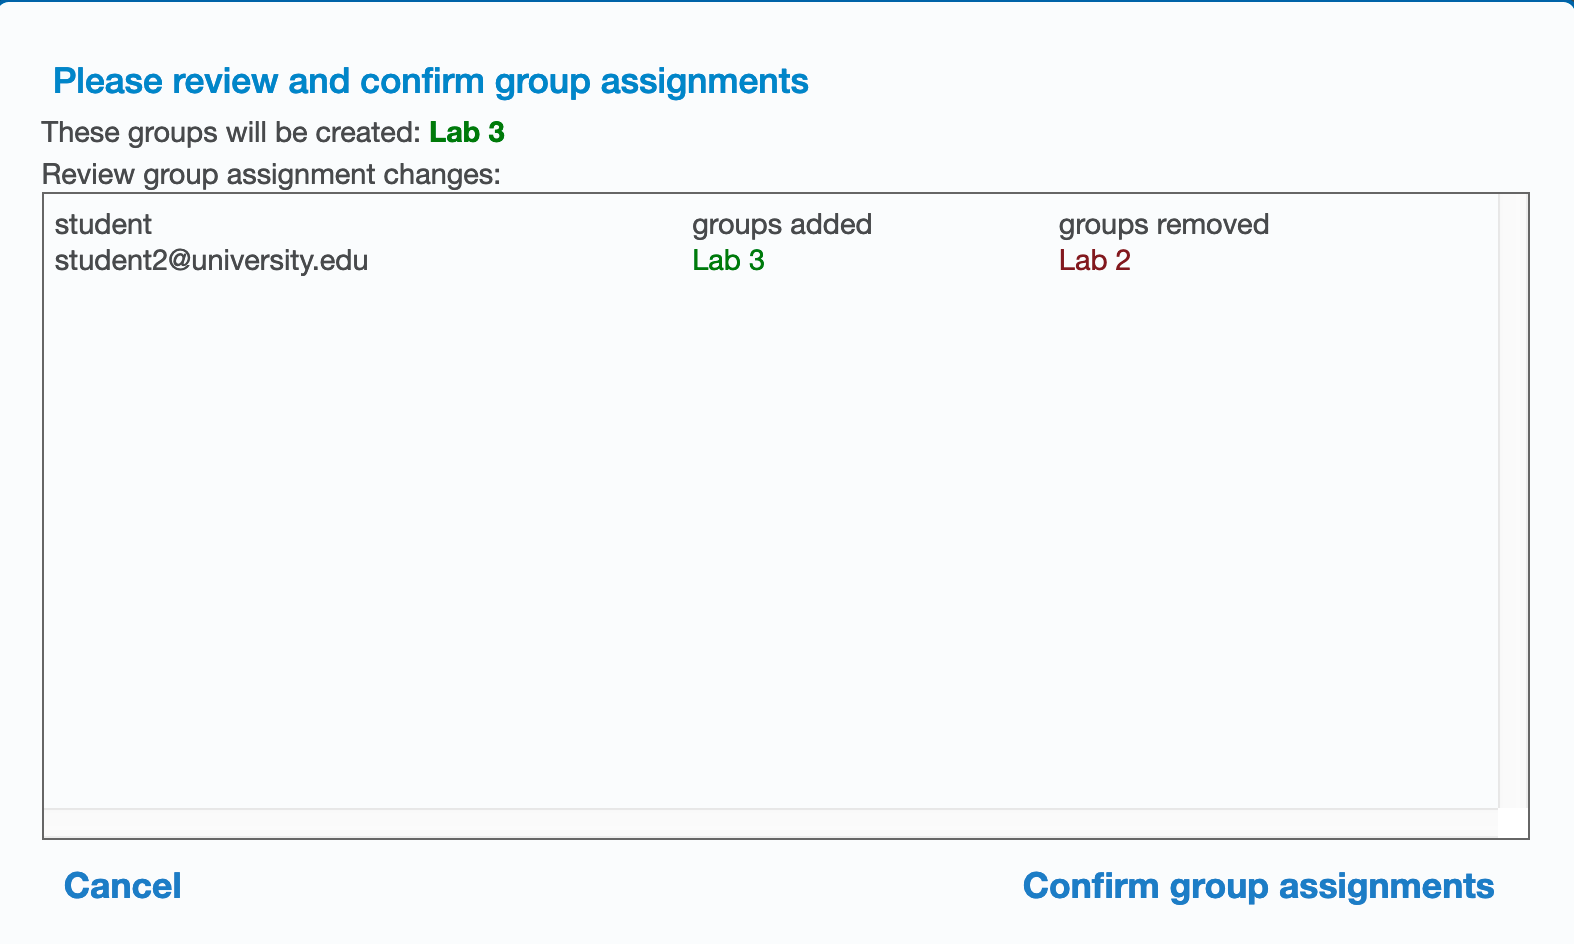The height and width of the screenshot is (944, 1574).
Task: Click Confirm group assignments
Action: pos(1258,886)
